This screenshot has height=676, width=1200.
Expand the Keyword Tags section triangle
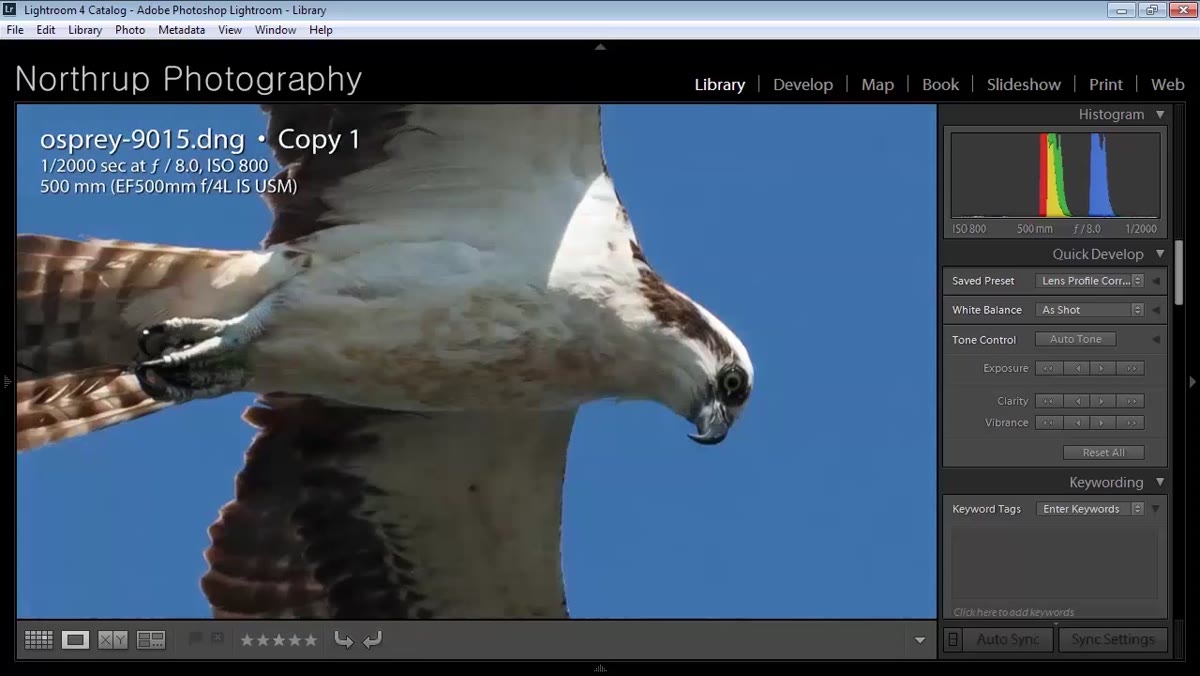click(1156, 509)
